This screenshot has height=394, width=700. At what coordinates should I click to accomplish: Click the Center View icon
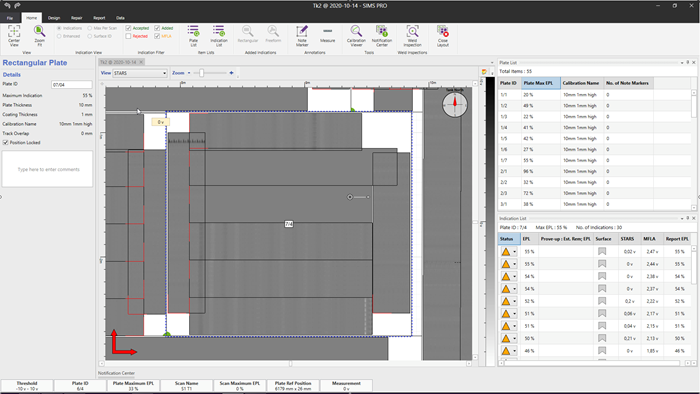point(14,32)
